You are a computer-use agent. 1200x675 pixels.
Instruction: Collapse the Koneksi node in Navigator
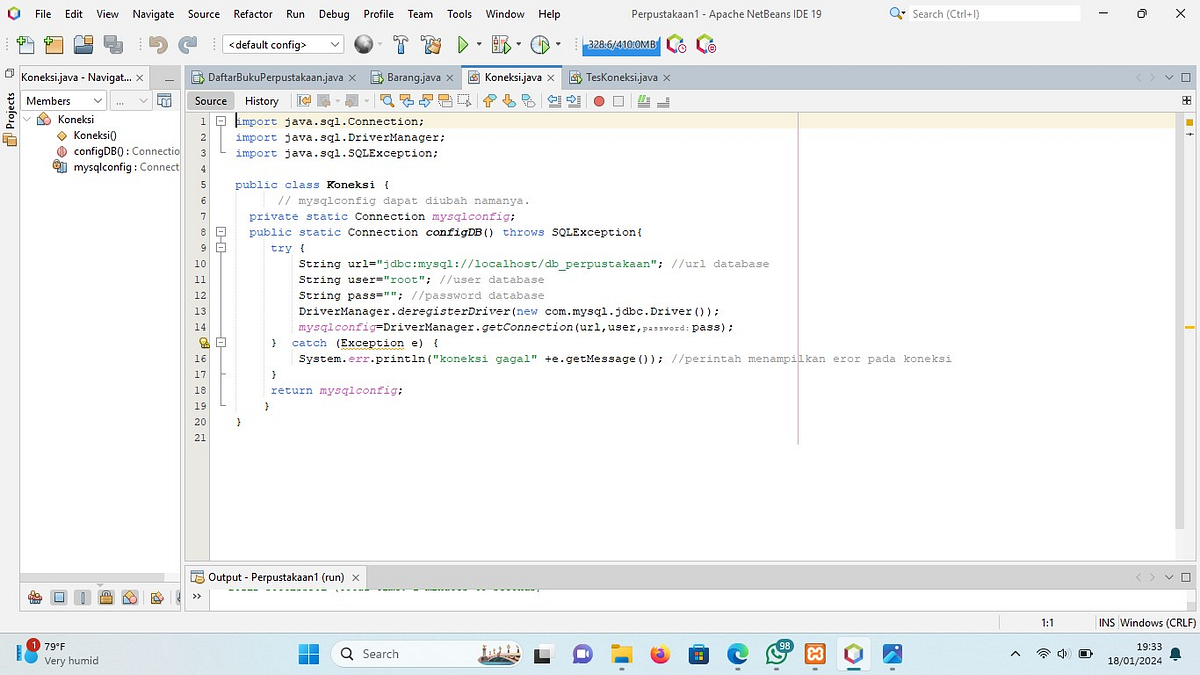(27, 119)
